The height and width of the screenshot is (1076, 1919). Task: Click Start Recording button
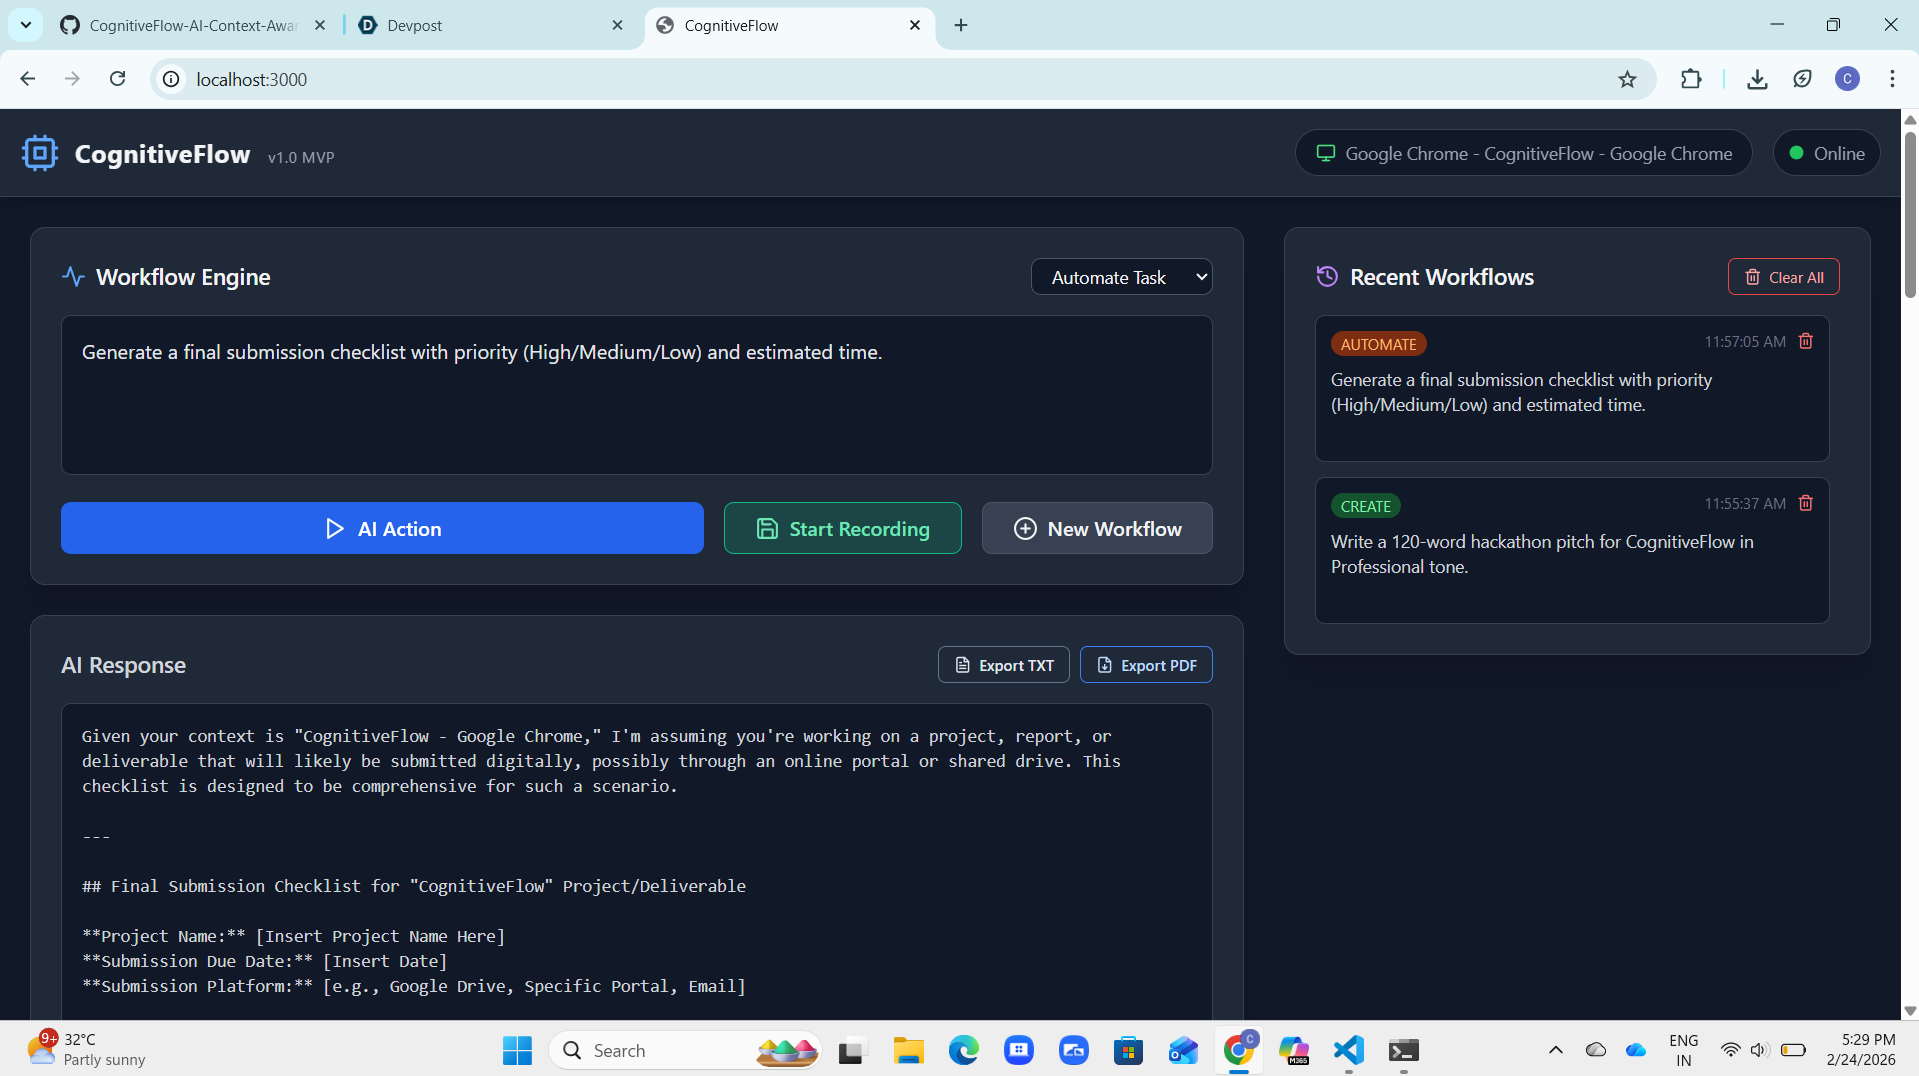point(842,528)
